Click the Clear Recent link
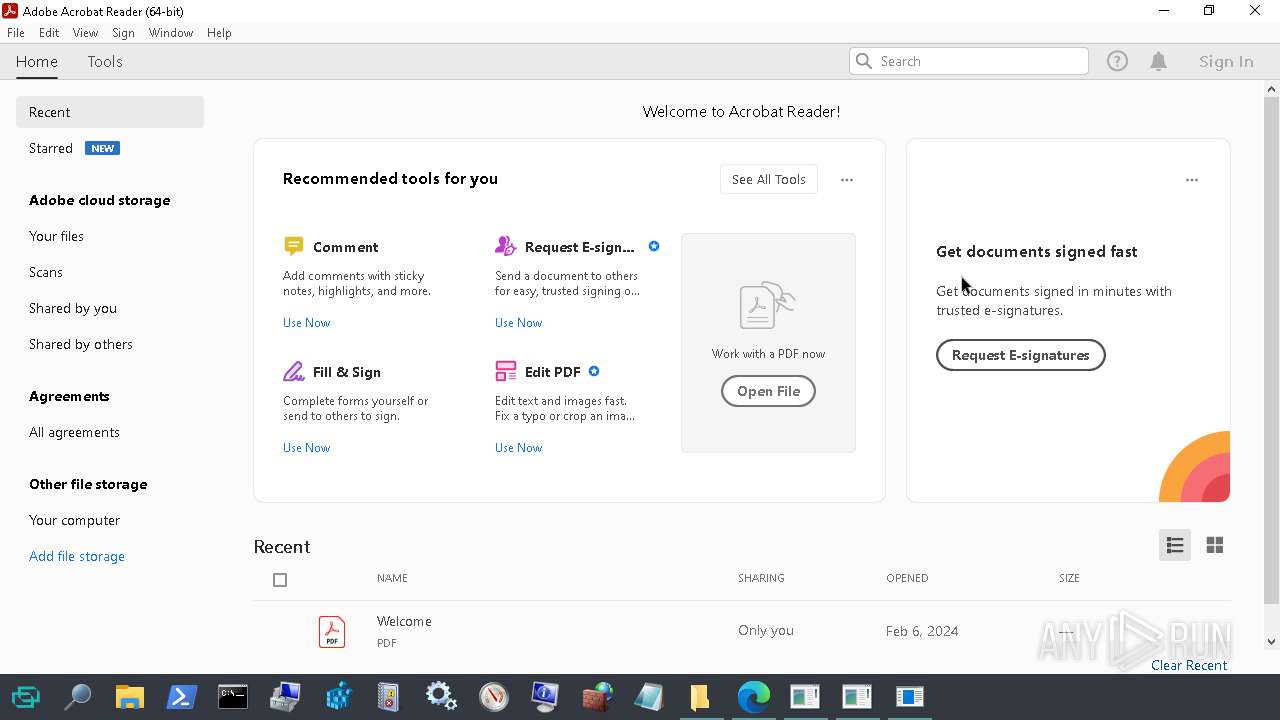 (x=1189, y=665)
